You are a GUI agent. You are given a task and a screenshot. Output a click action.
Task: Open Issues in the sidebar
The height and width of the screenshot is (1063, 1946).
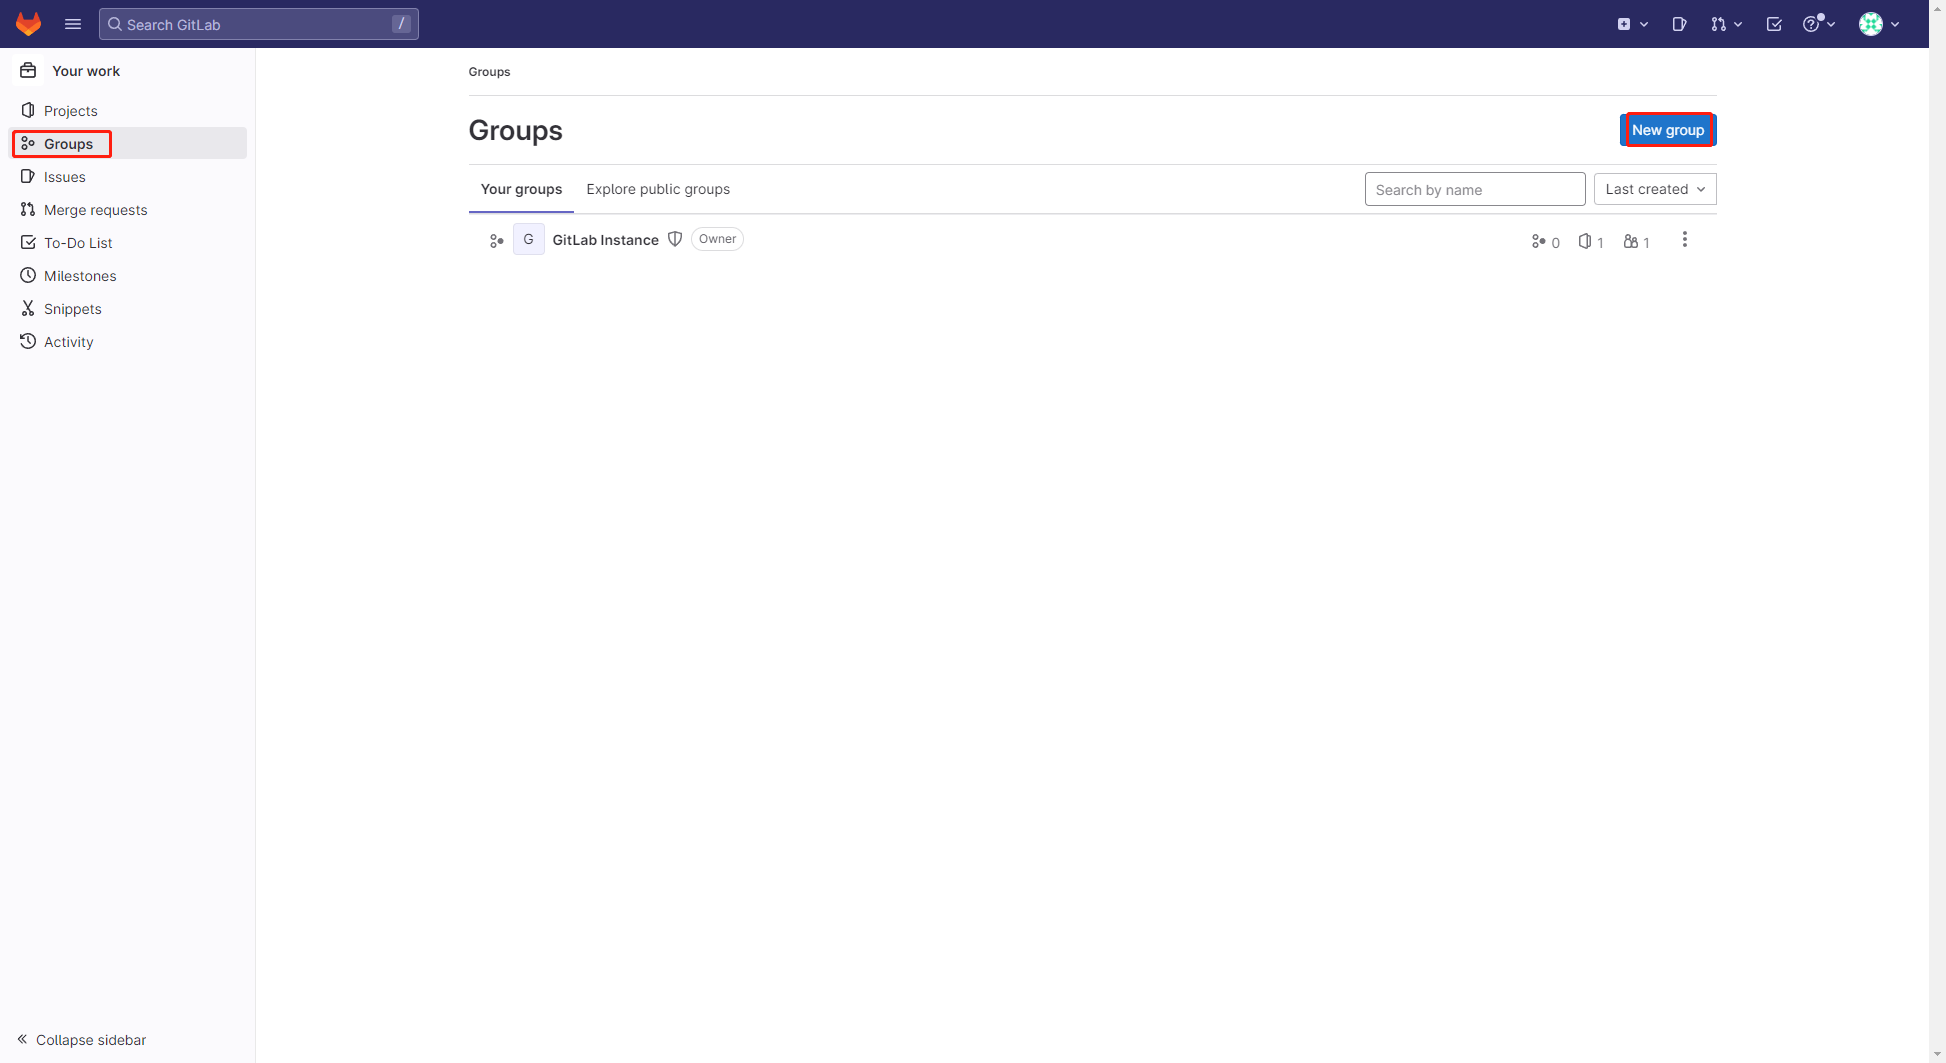[x=128, y=177]
